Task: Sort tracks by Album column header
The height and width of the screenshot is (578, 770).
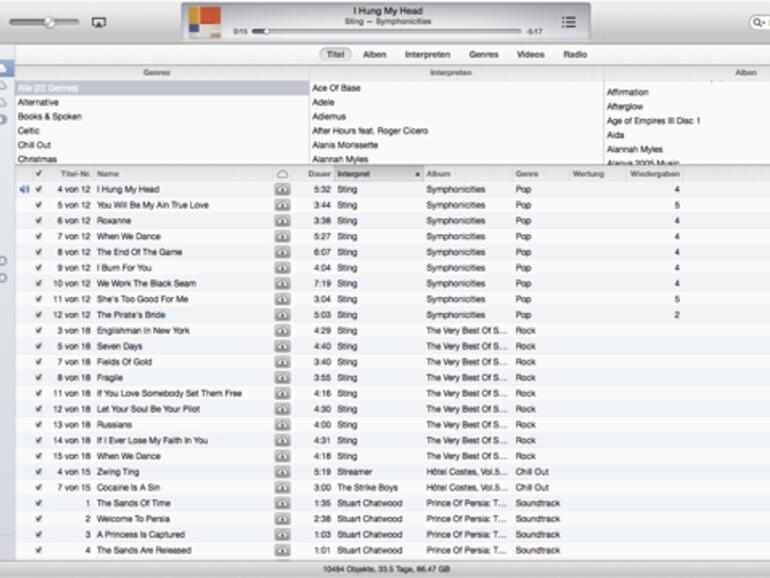Action: coord(439,174)
